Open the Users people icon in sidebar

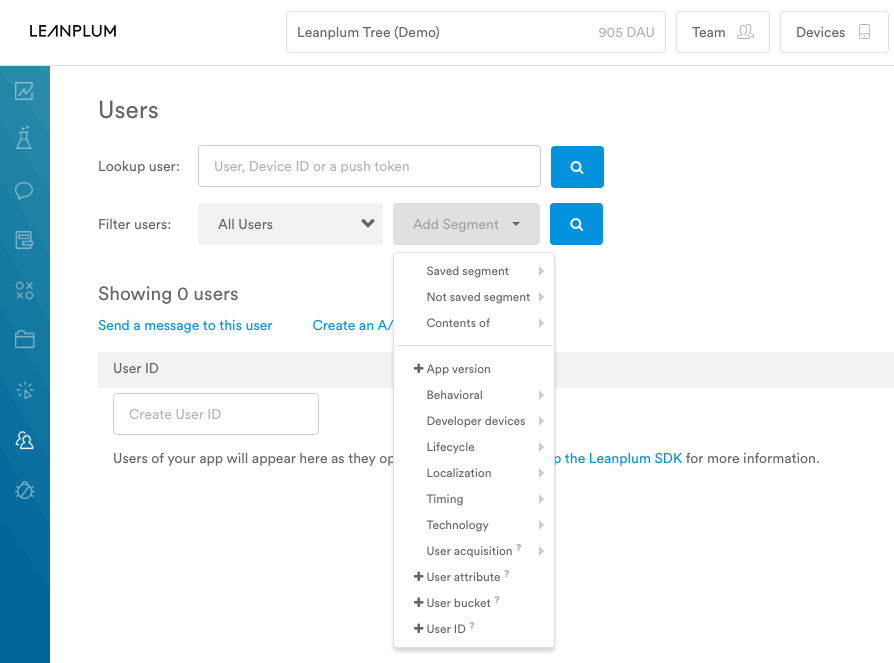(24, 440)
